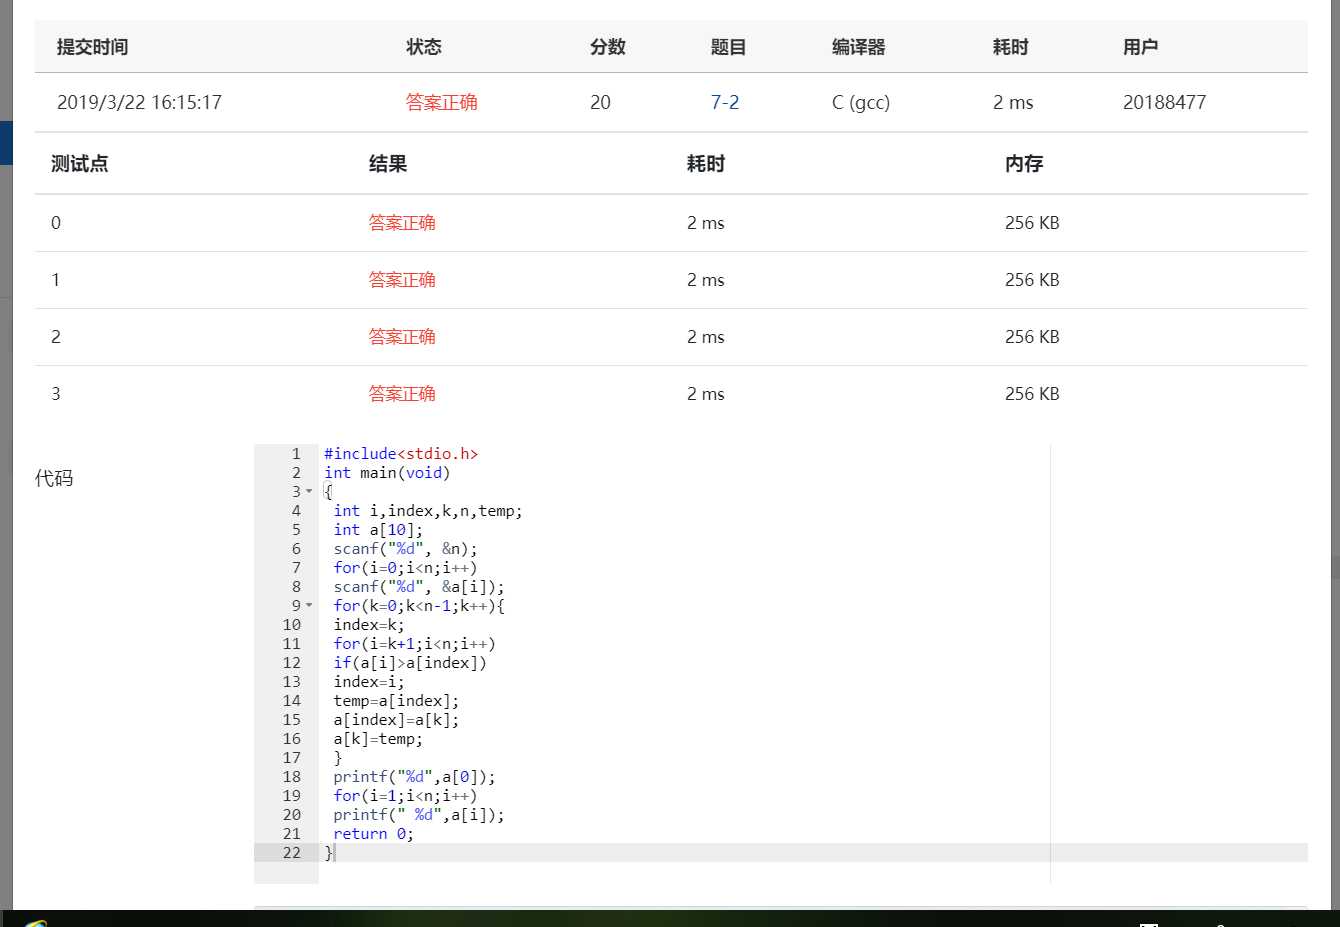Click line temp=a[index];
Screen dimensions: 1340x927
pos(396,701)
